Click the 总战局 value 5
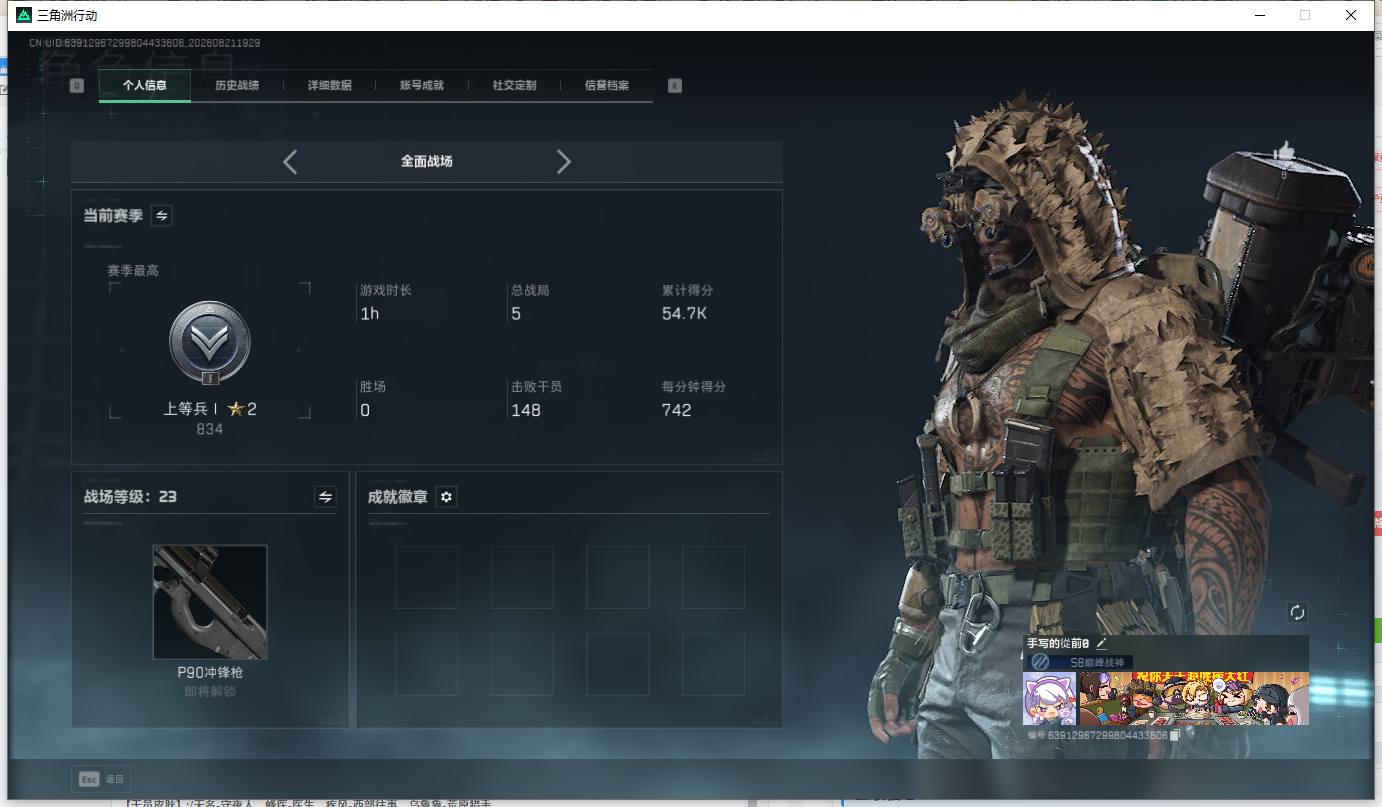The width and height of the screenshot is (1382, 807). [516, 314]
